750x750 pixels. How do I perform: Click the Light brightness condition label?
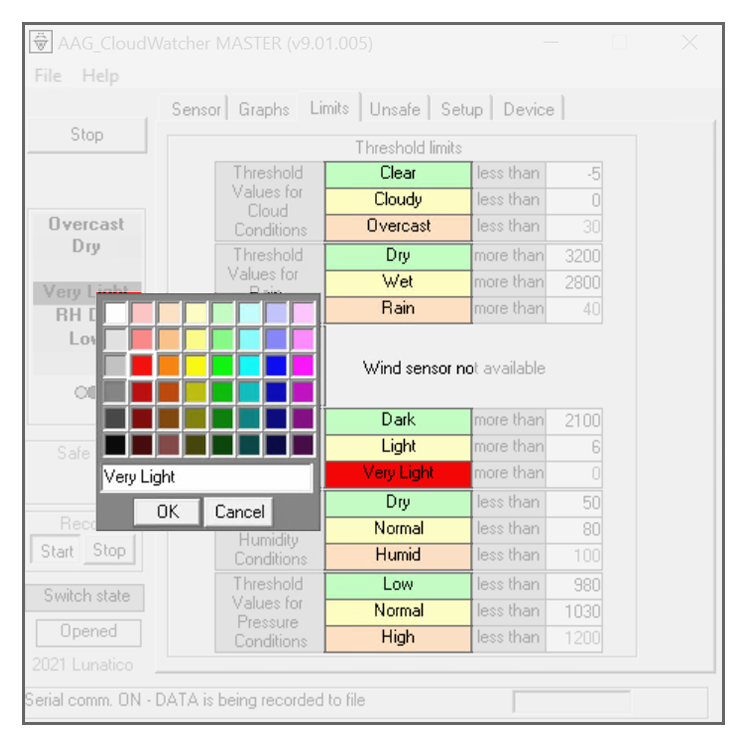point(398,447)
